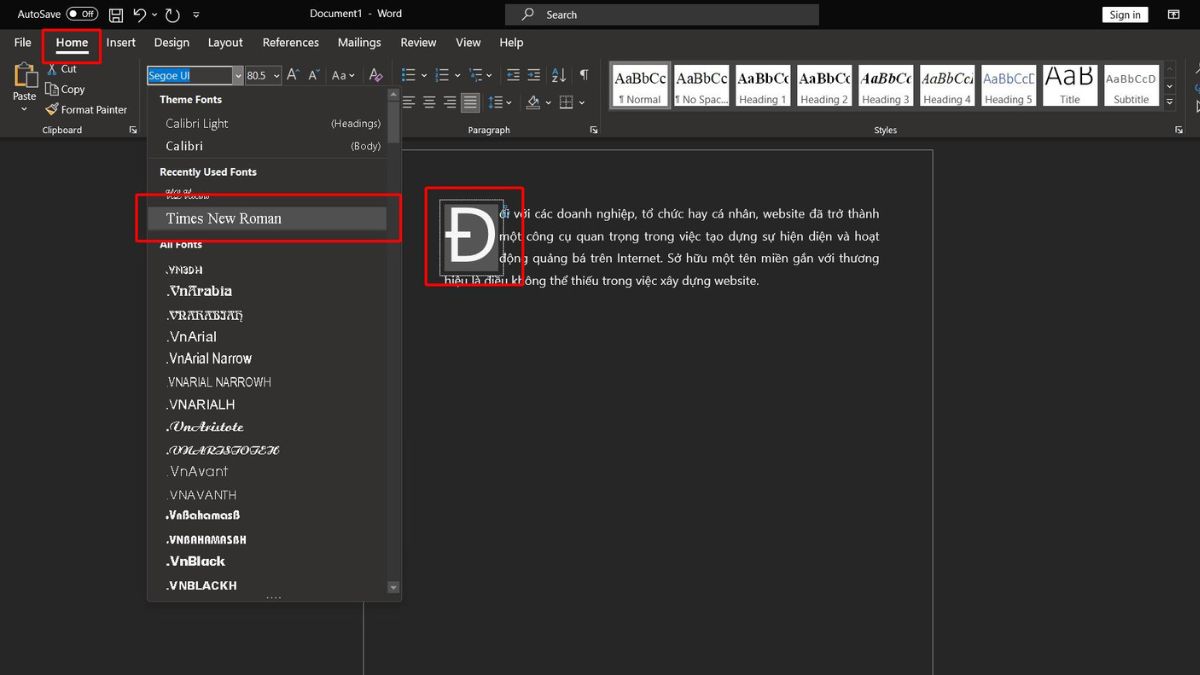Open the Design tab
Viewport: 1200px width, 675px height.
click(x=171, y=43)
